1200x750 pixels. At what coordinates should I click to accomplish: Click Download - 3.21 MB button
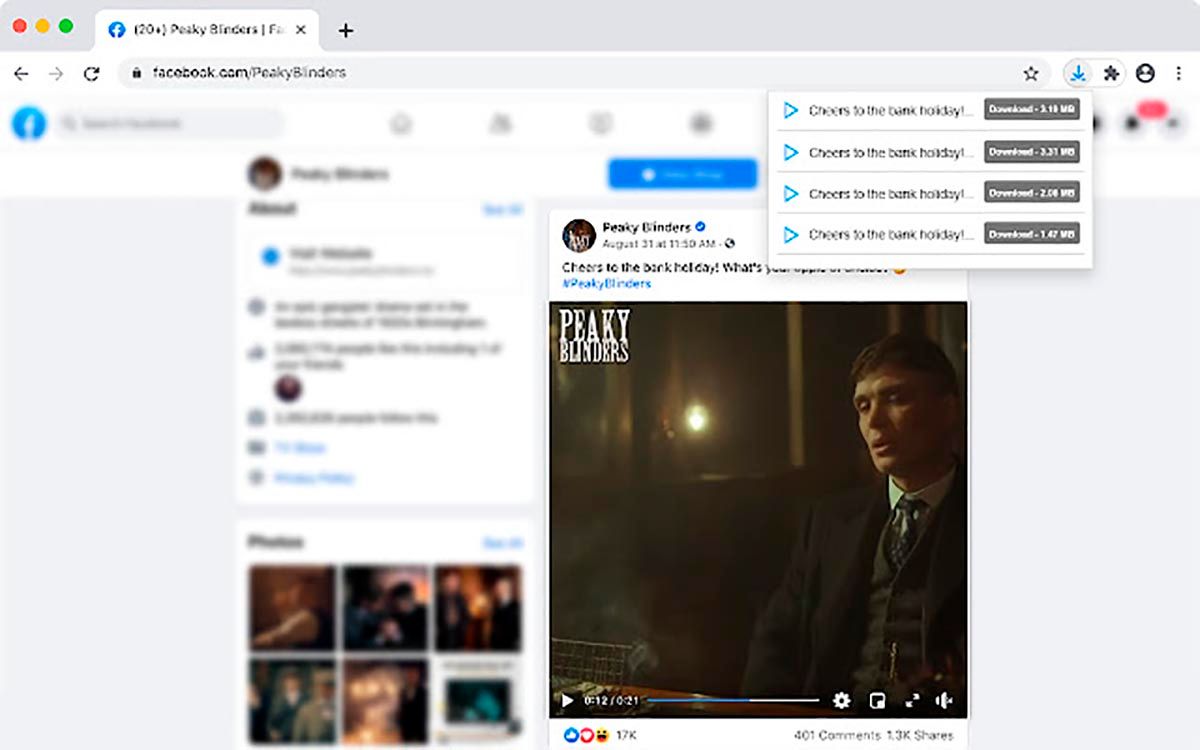coord(1032,152)
